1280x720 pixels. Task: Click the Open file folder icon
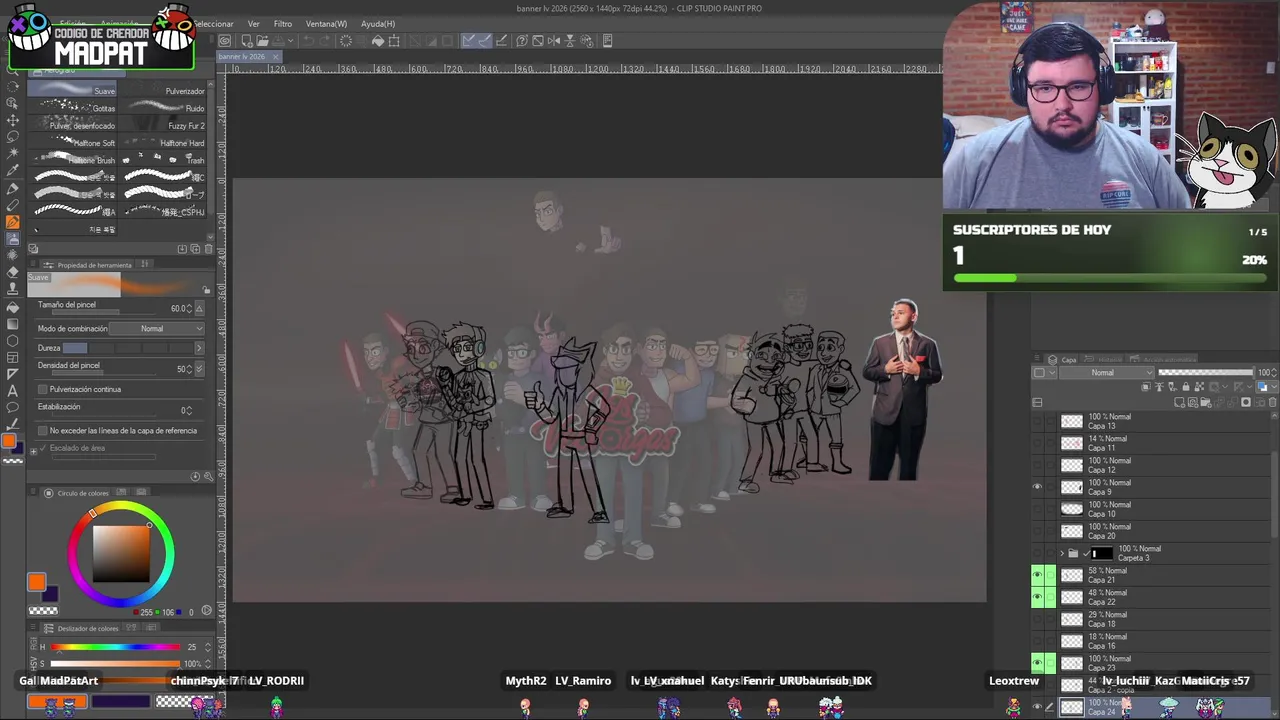[262, 41]
